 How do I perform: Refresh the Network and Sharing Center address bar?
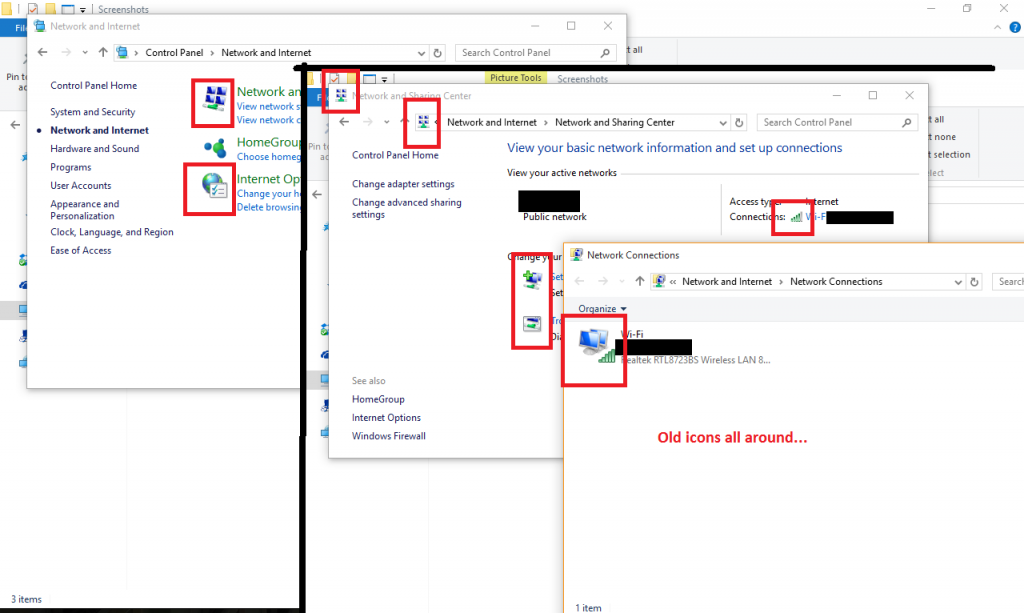click(x=739, y=122)
